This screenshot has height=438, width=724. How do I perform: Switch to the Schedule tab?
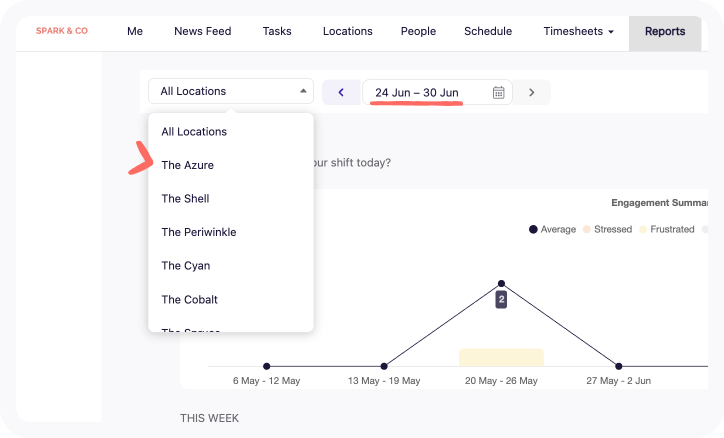pos(488,31)
